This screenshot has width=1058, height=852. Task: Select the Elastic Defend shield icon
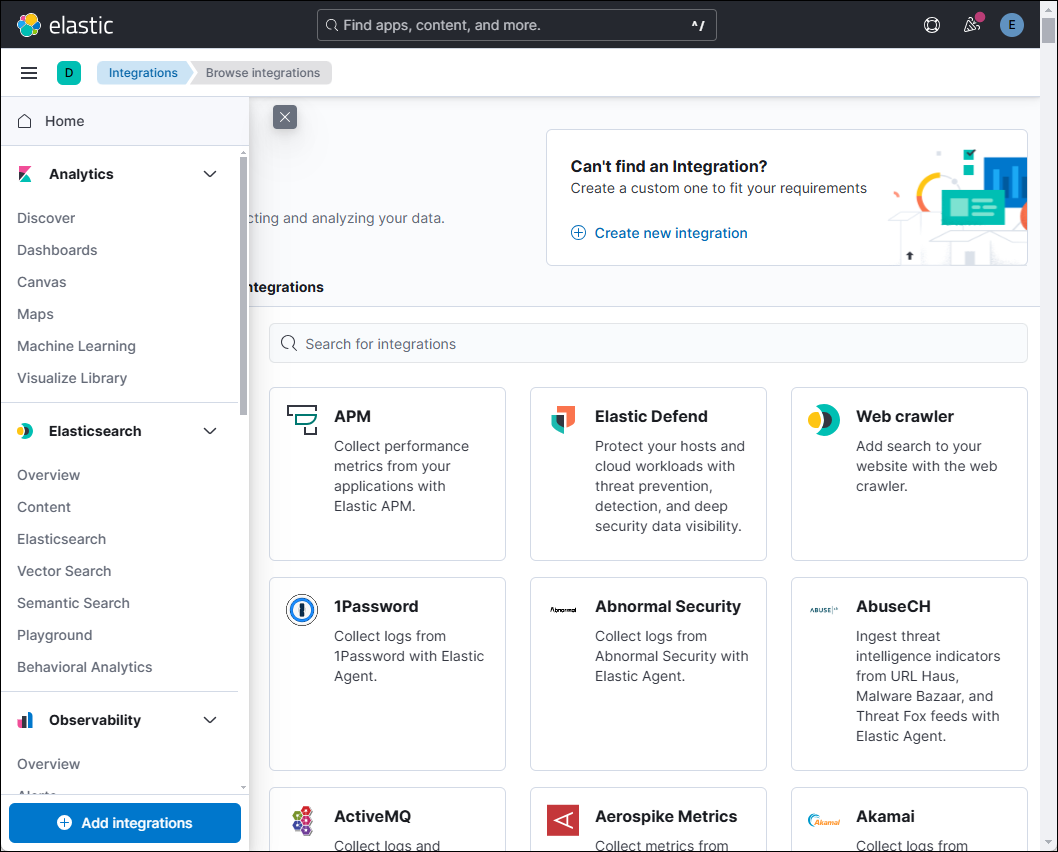(563, 419)
